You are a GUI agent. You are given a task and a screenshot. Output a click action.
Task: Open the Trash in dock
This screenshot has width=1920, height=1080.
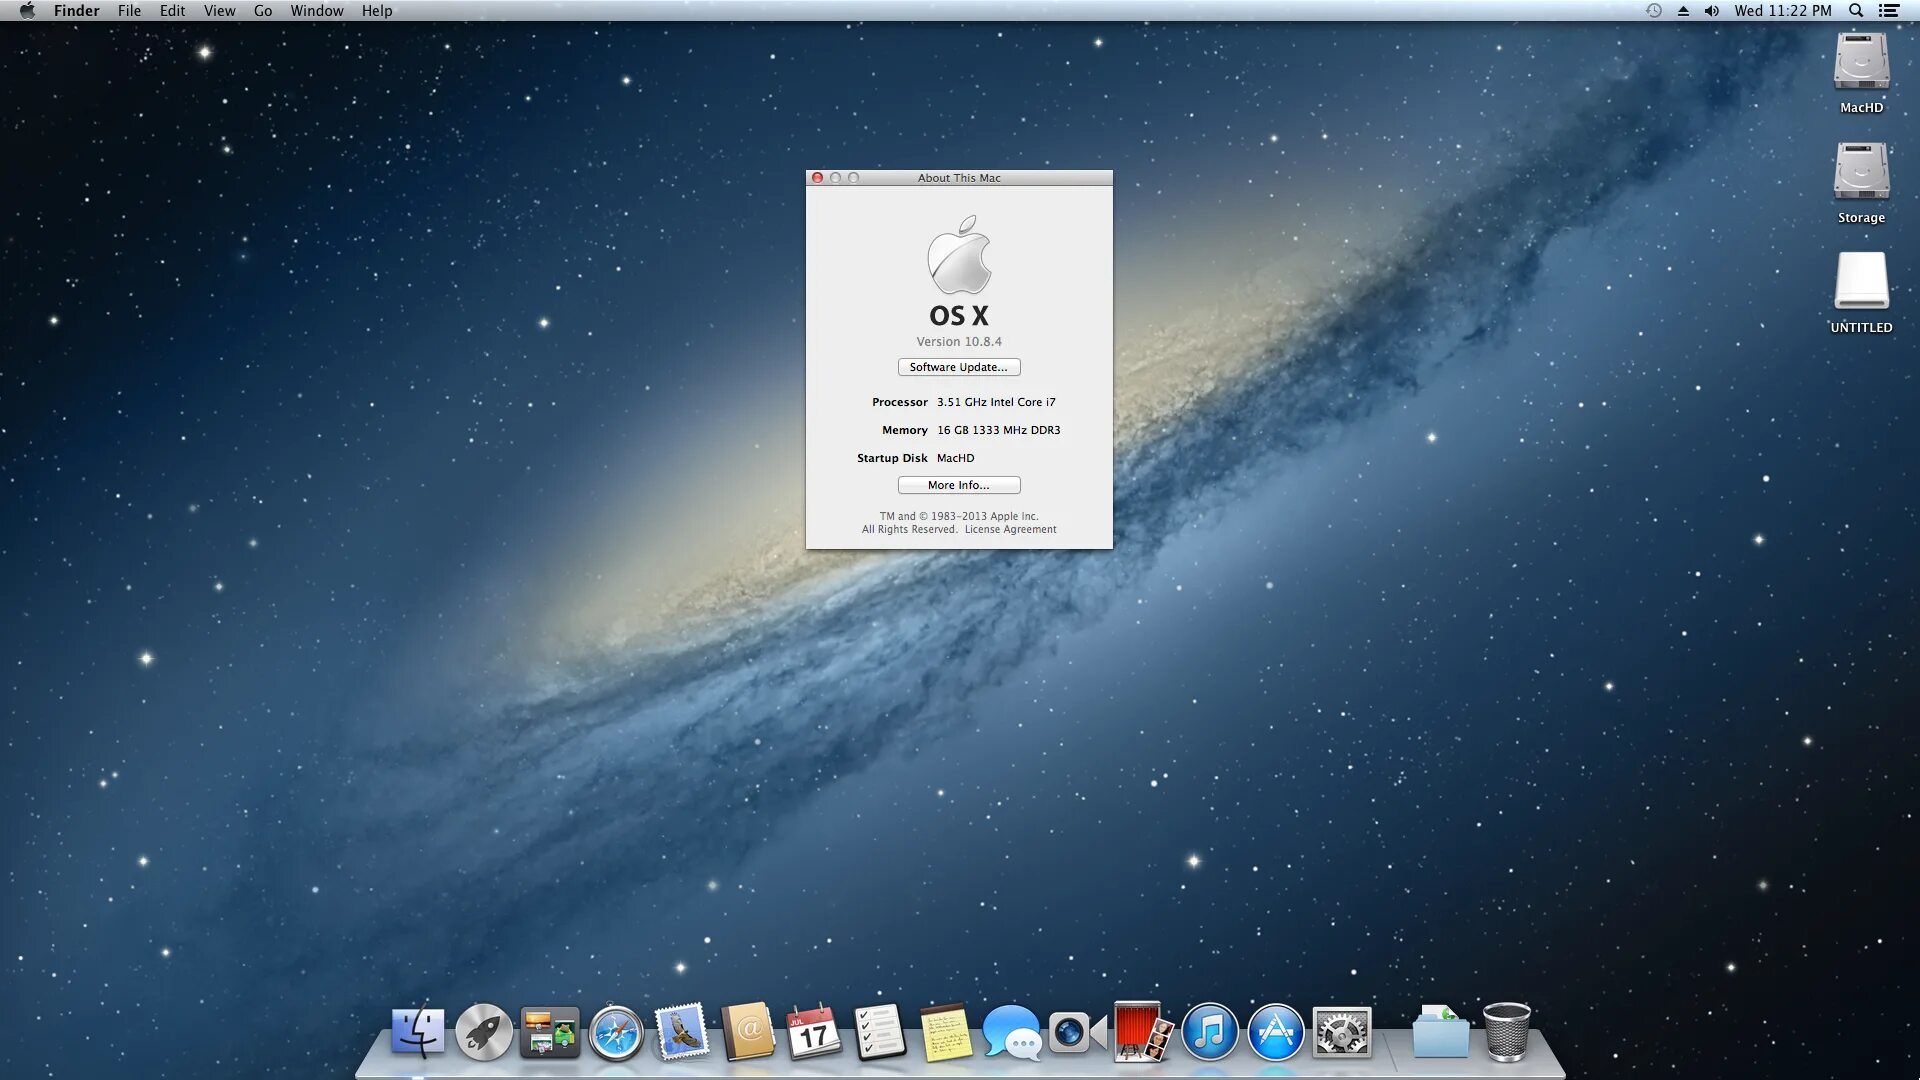tap(1506, 1032)
